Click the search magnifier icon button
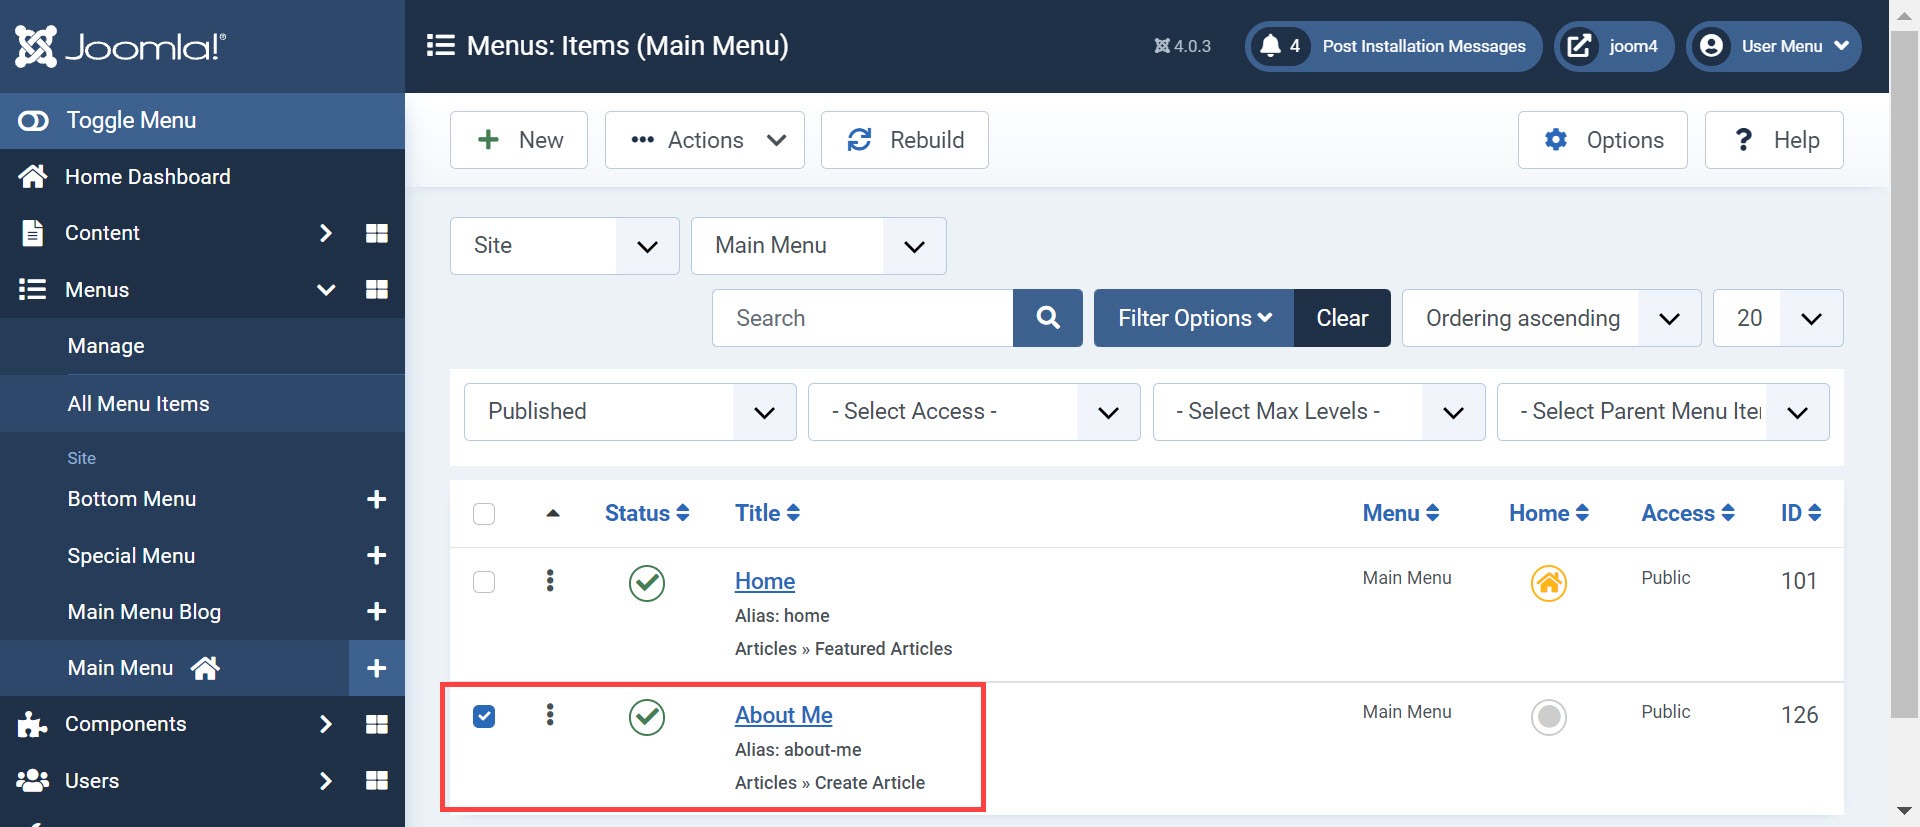This screenshot has height=827, width=1920. (1047, 318)
